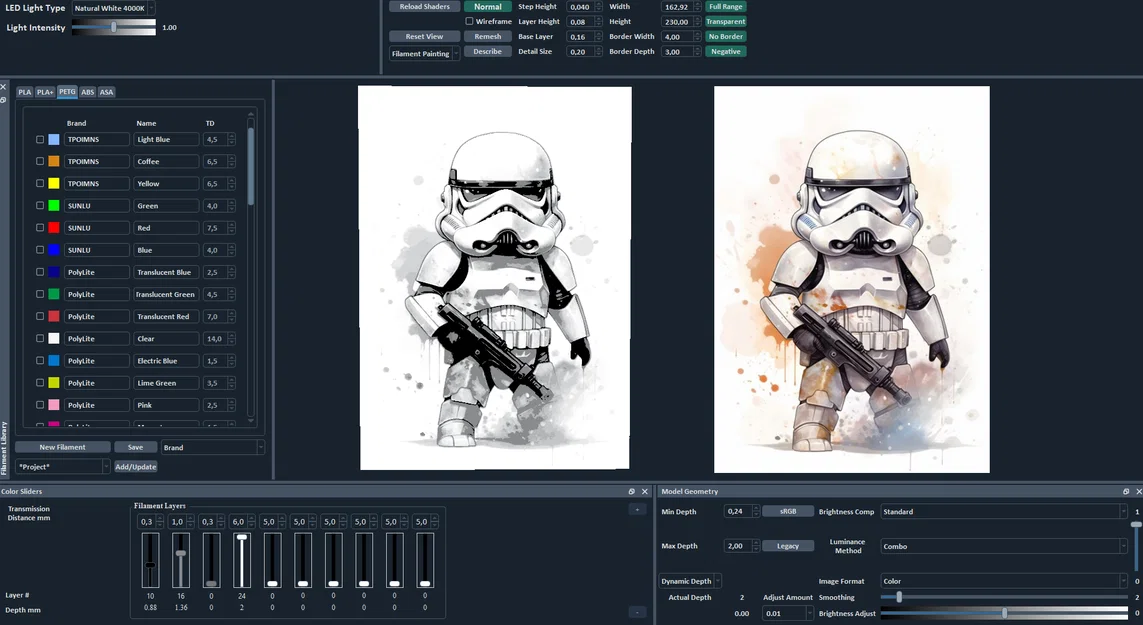1143x625 pixels.
Task: Click the Add/Update button
Action: [x=136, y=467]
